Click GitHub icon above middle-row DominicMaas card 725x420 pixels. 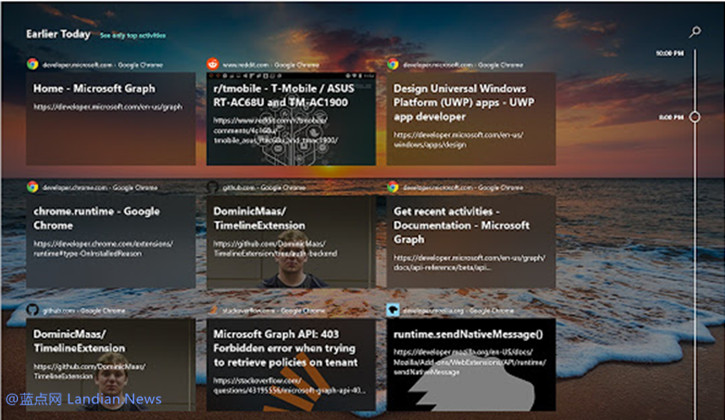pyautogui.click(x=213, y=186)
